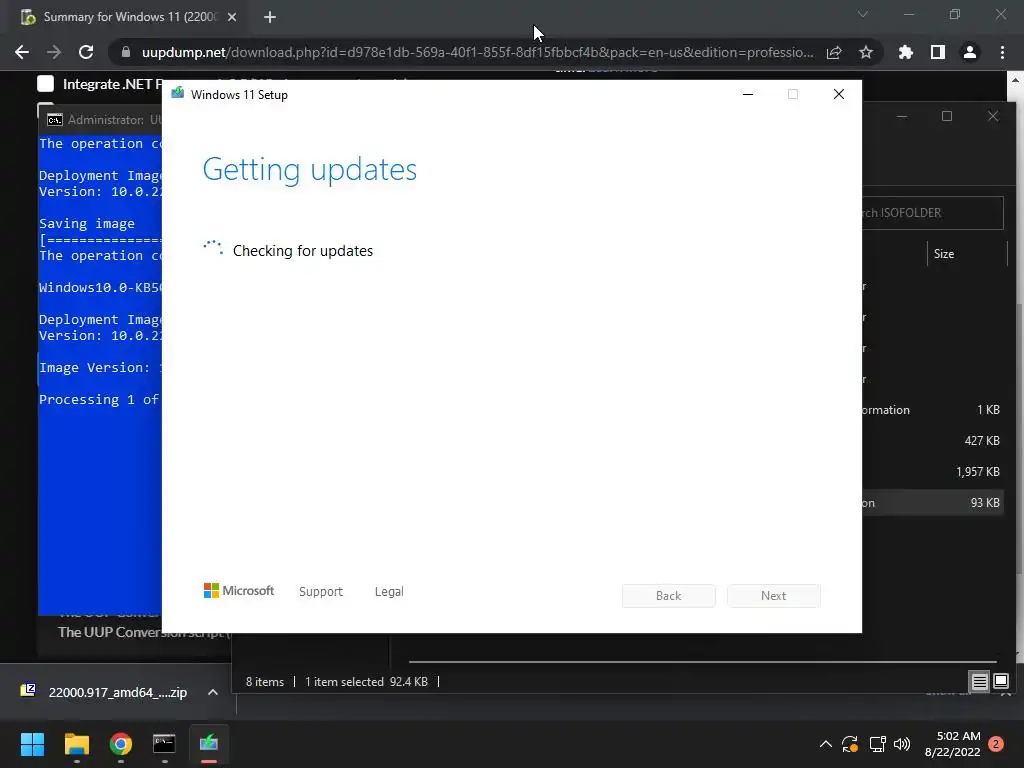Switch Explorer to large icons view
1024x768 pixels.
coord(1001,682)
